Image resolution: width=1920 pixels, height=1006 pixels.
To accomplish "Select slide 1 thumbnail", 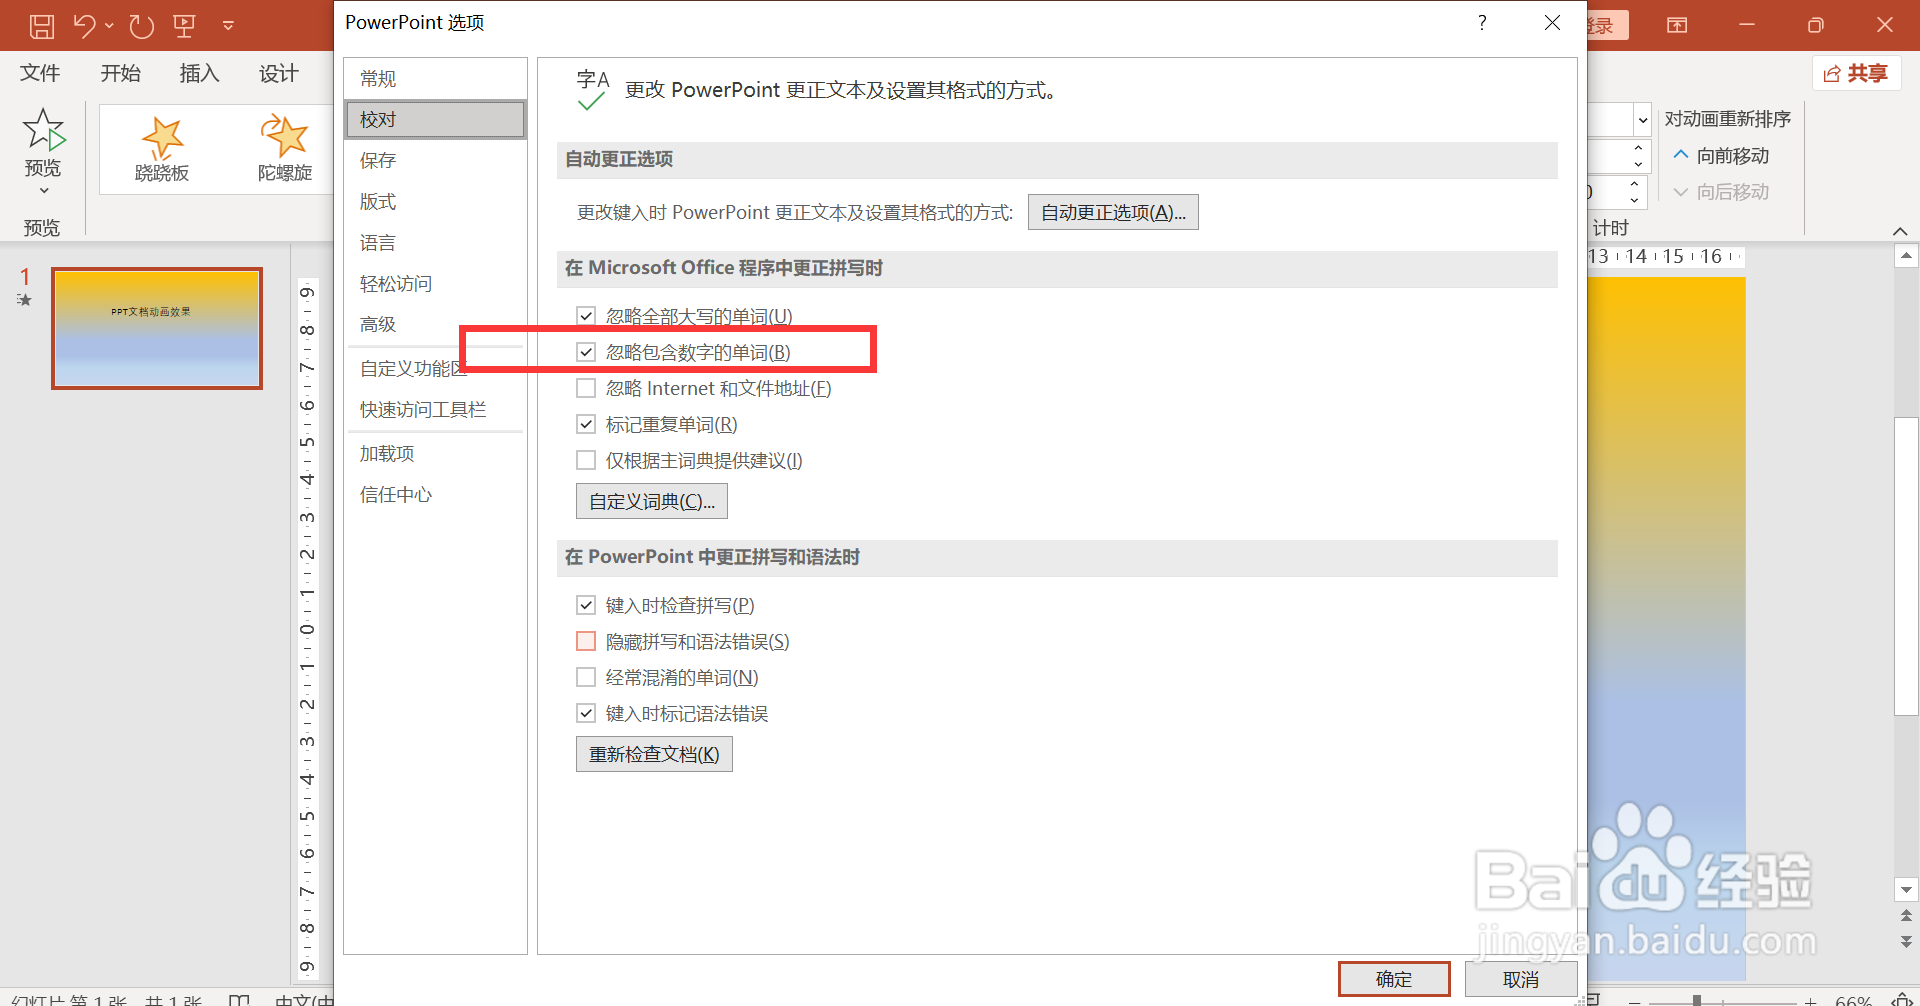I will [x=157, y=328].
